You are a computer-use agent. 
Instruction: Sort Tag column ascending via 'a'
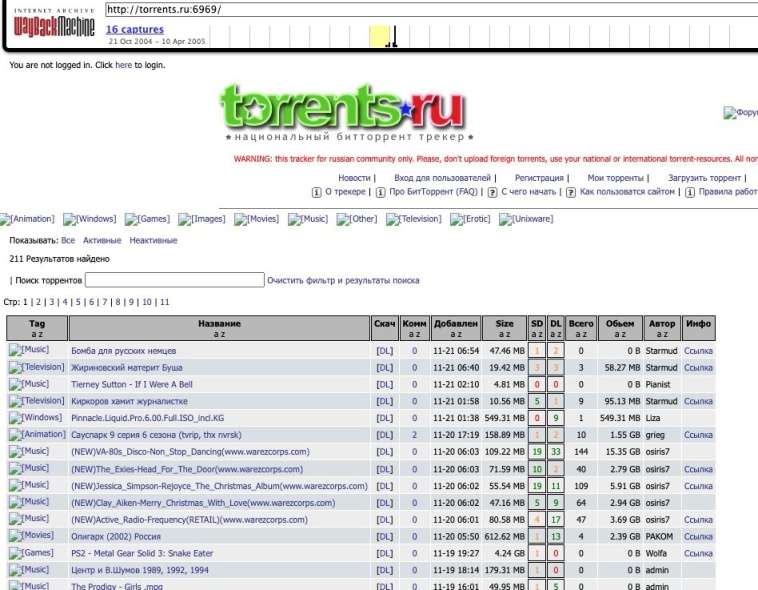point(34,334)
